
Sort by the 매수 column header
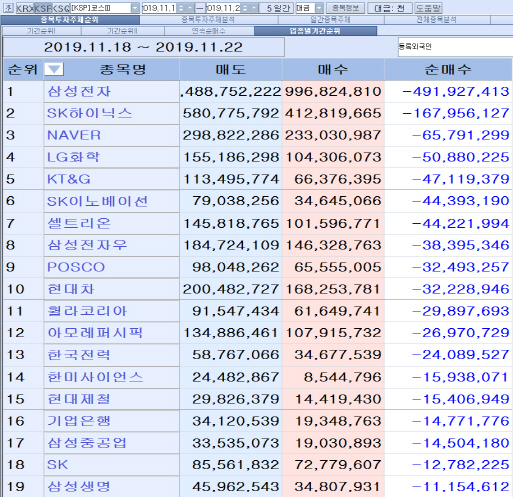tap(333, 70)
